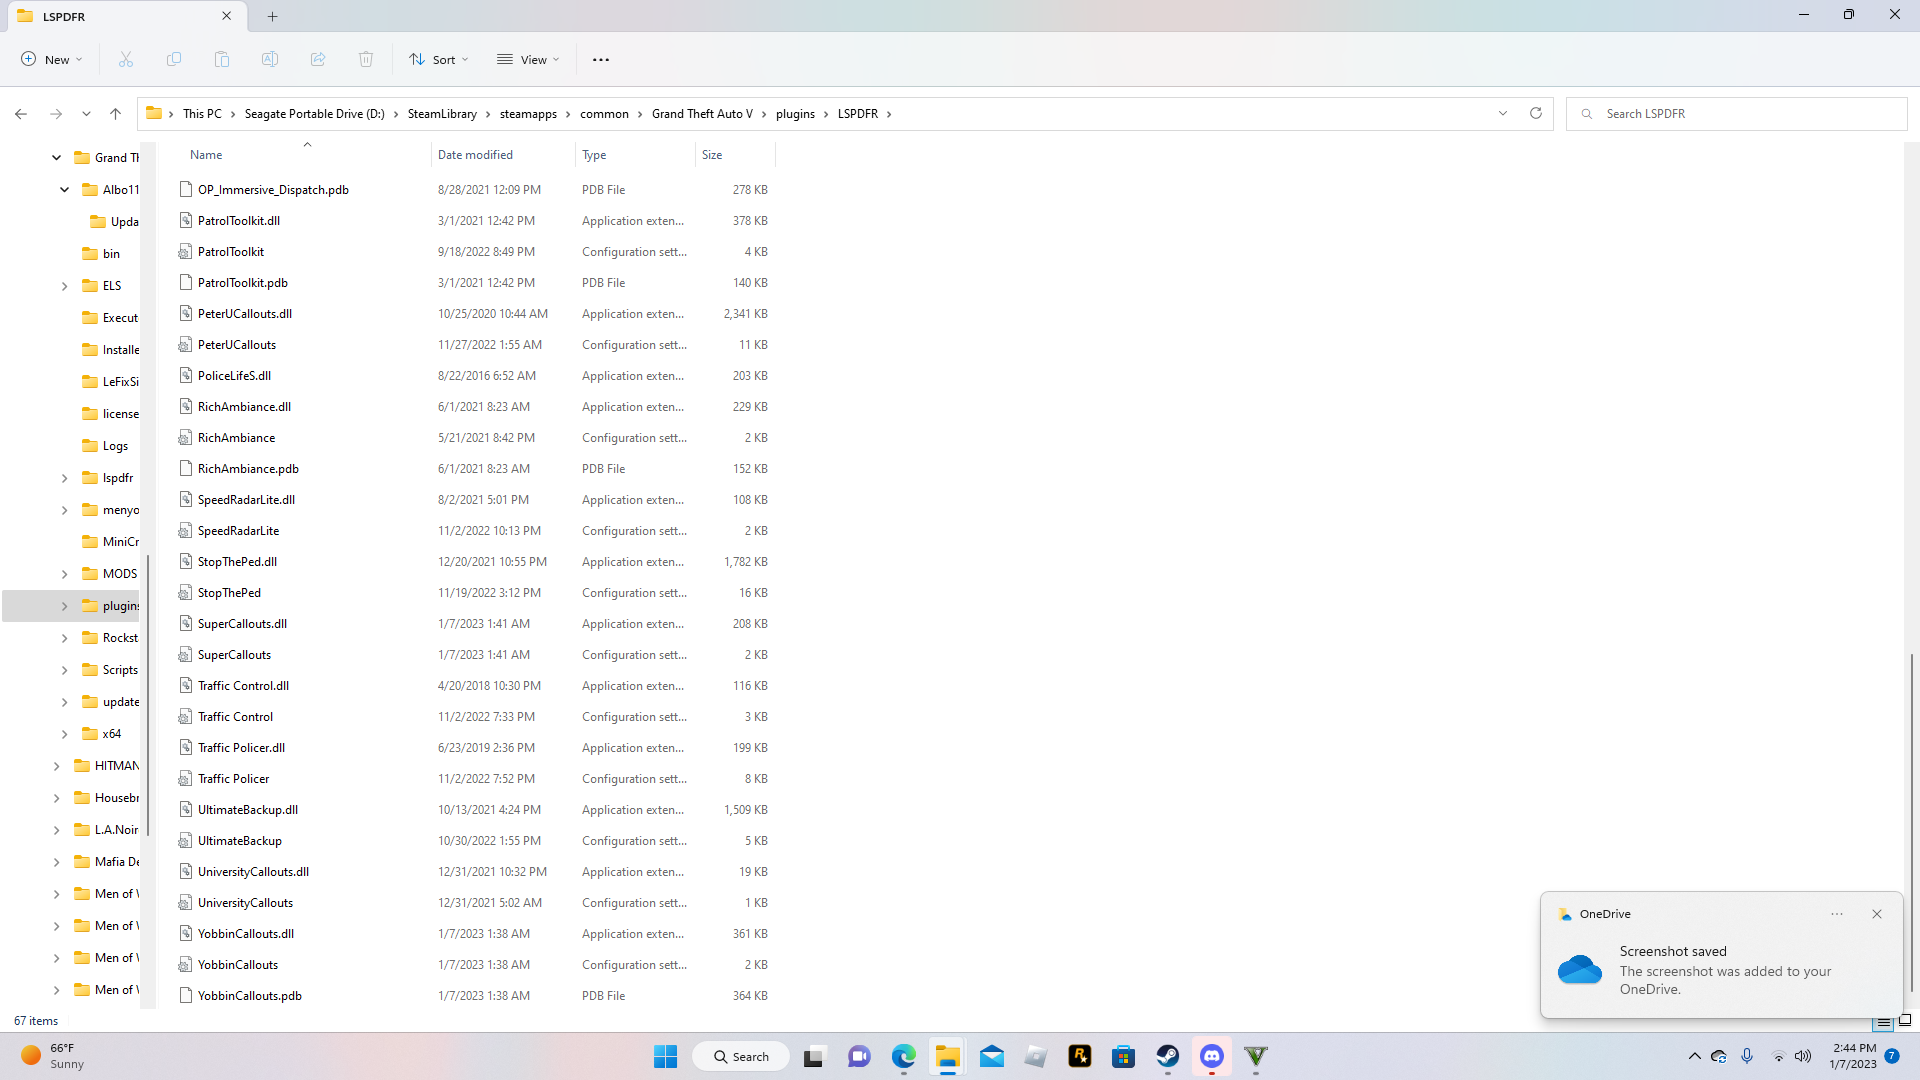Collapse the Albo11 tree folder
This screenshot has height=1080, width=1920.
(x=65, y=190)
